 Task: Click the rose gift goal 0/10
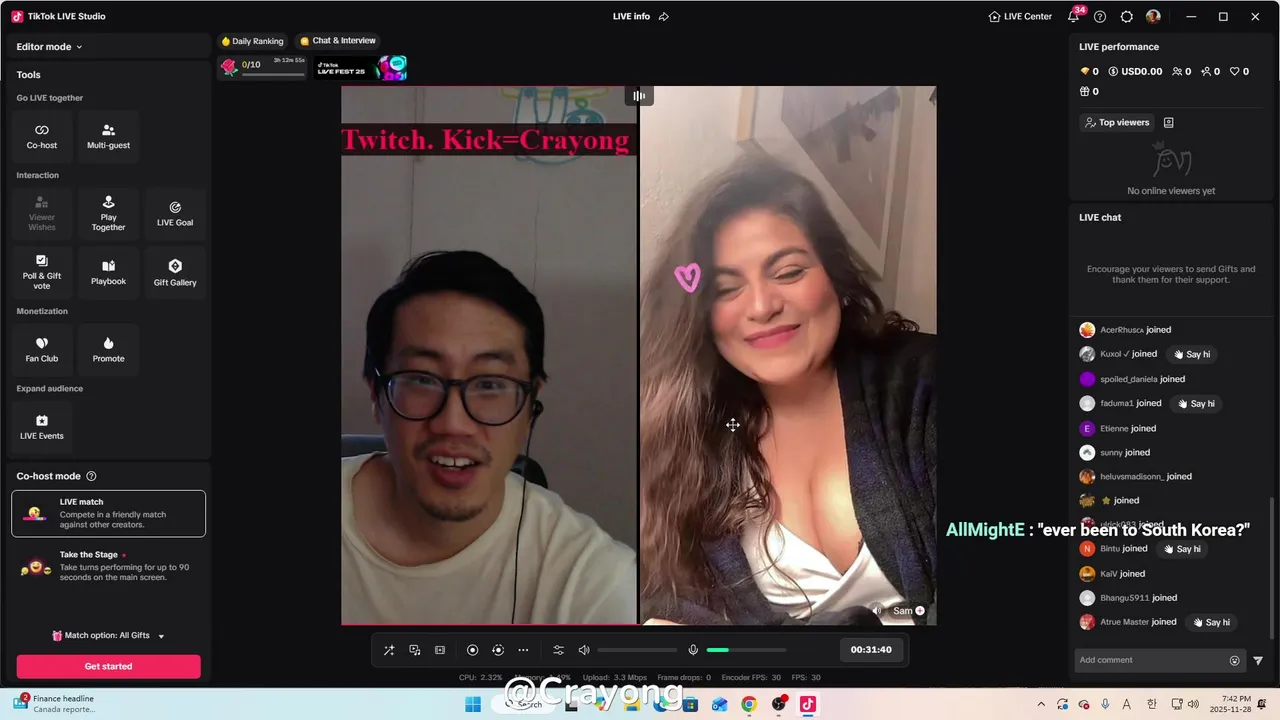click(x=262, y=67)
